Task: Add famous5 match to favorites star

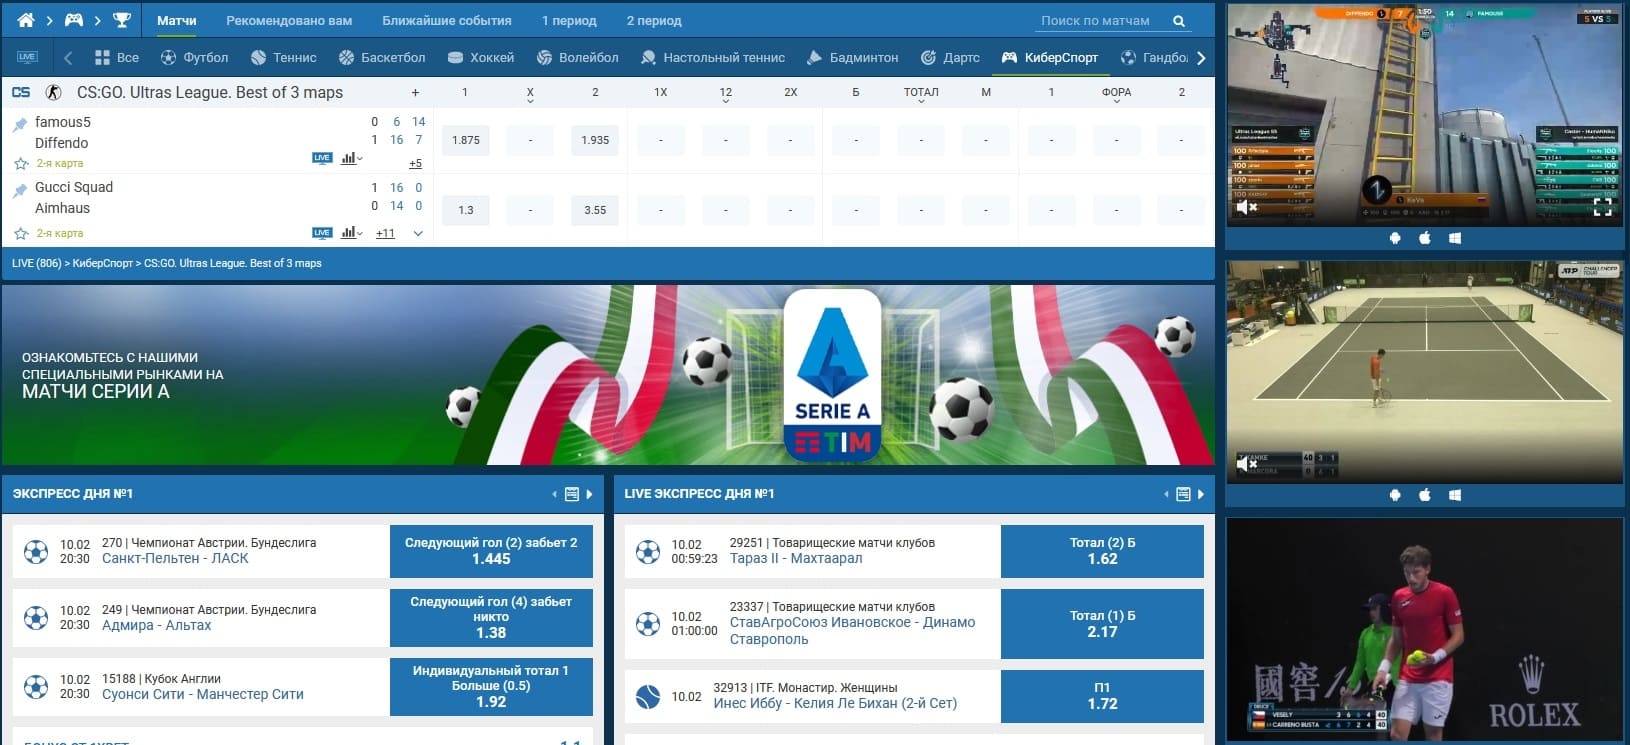Action: click(21, 163)
